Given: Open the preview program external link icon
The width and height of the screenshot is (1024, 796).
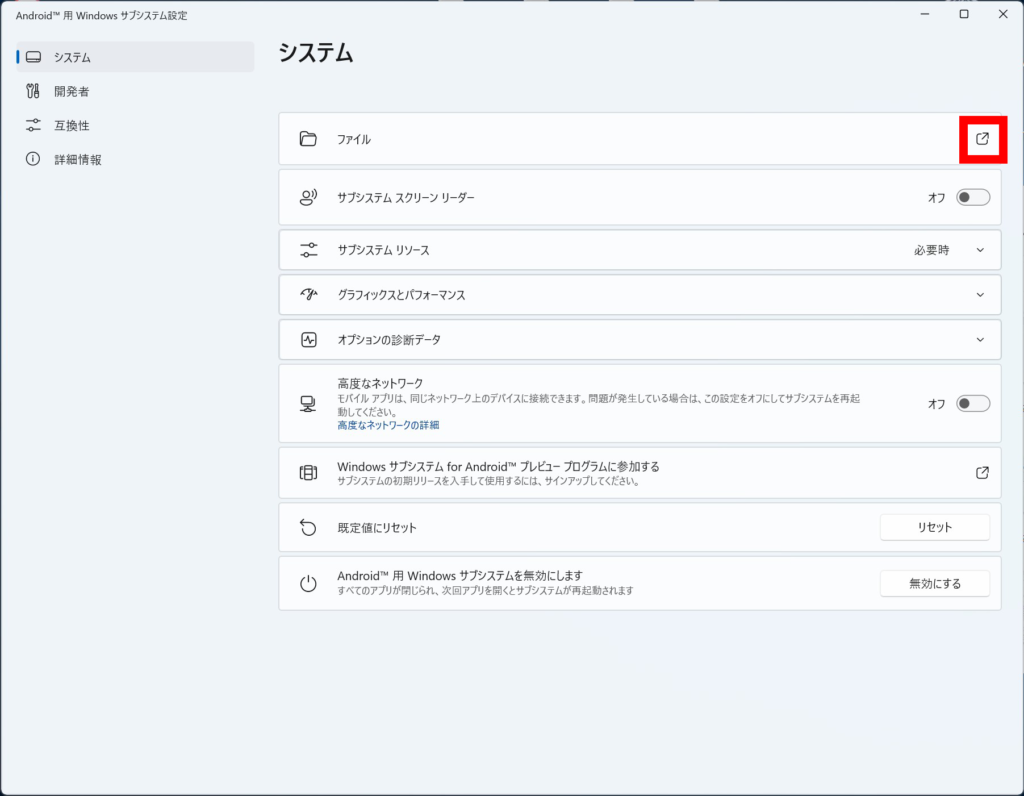Looking at the screenshot, I should click(x=982, y=473).
